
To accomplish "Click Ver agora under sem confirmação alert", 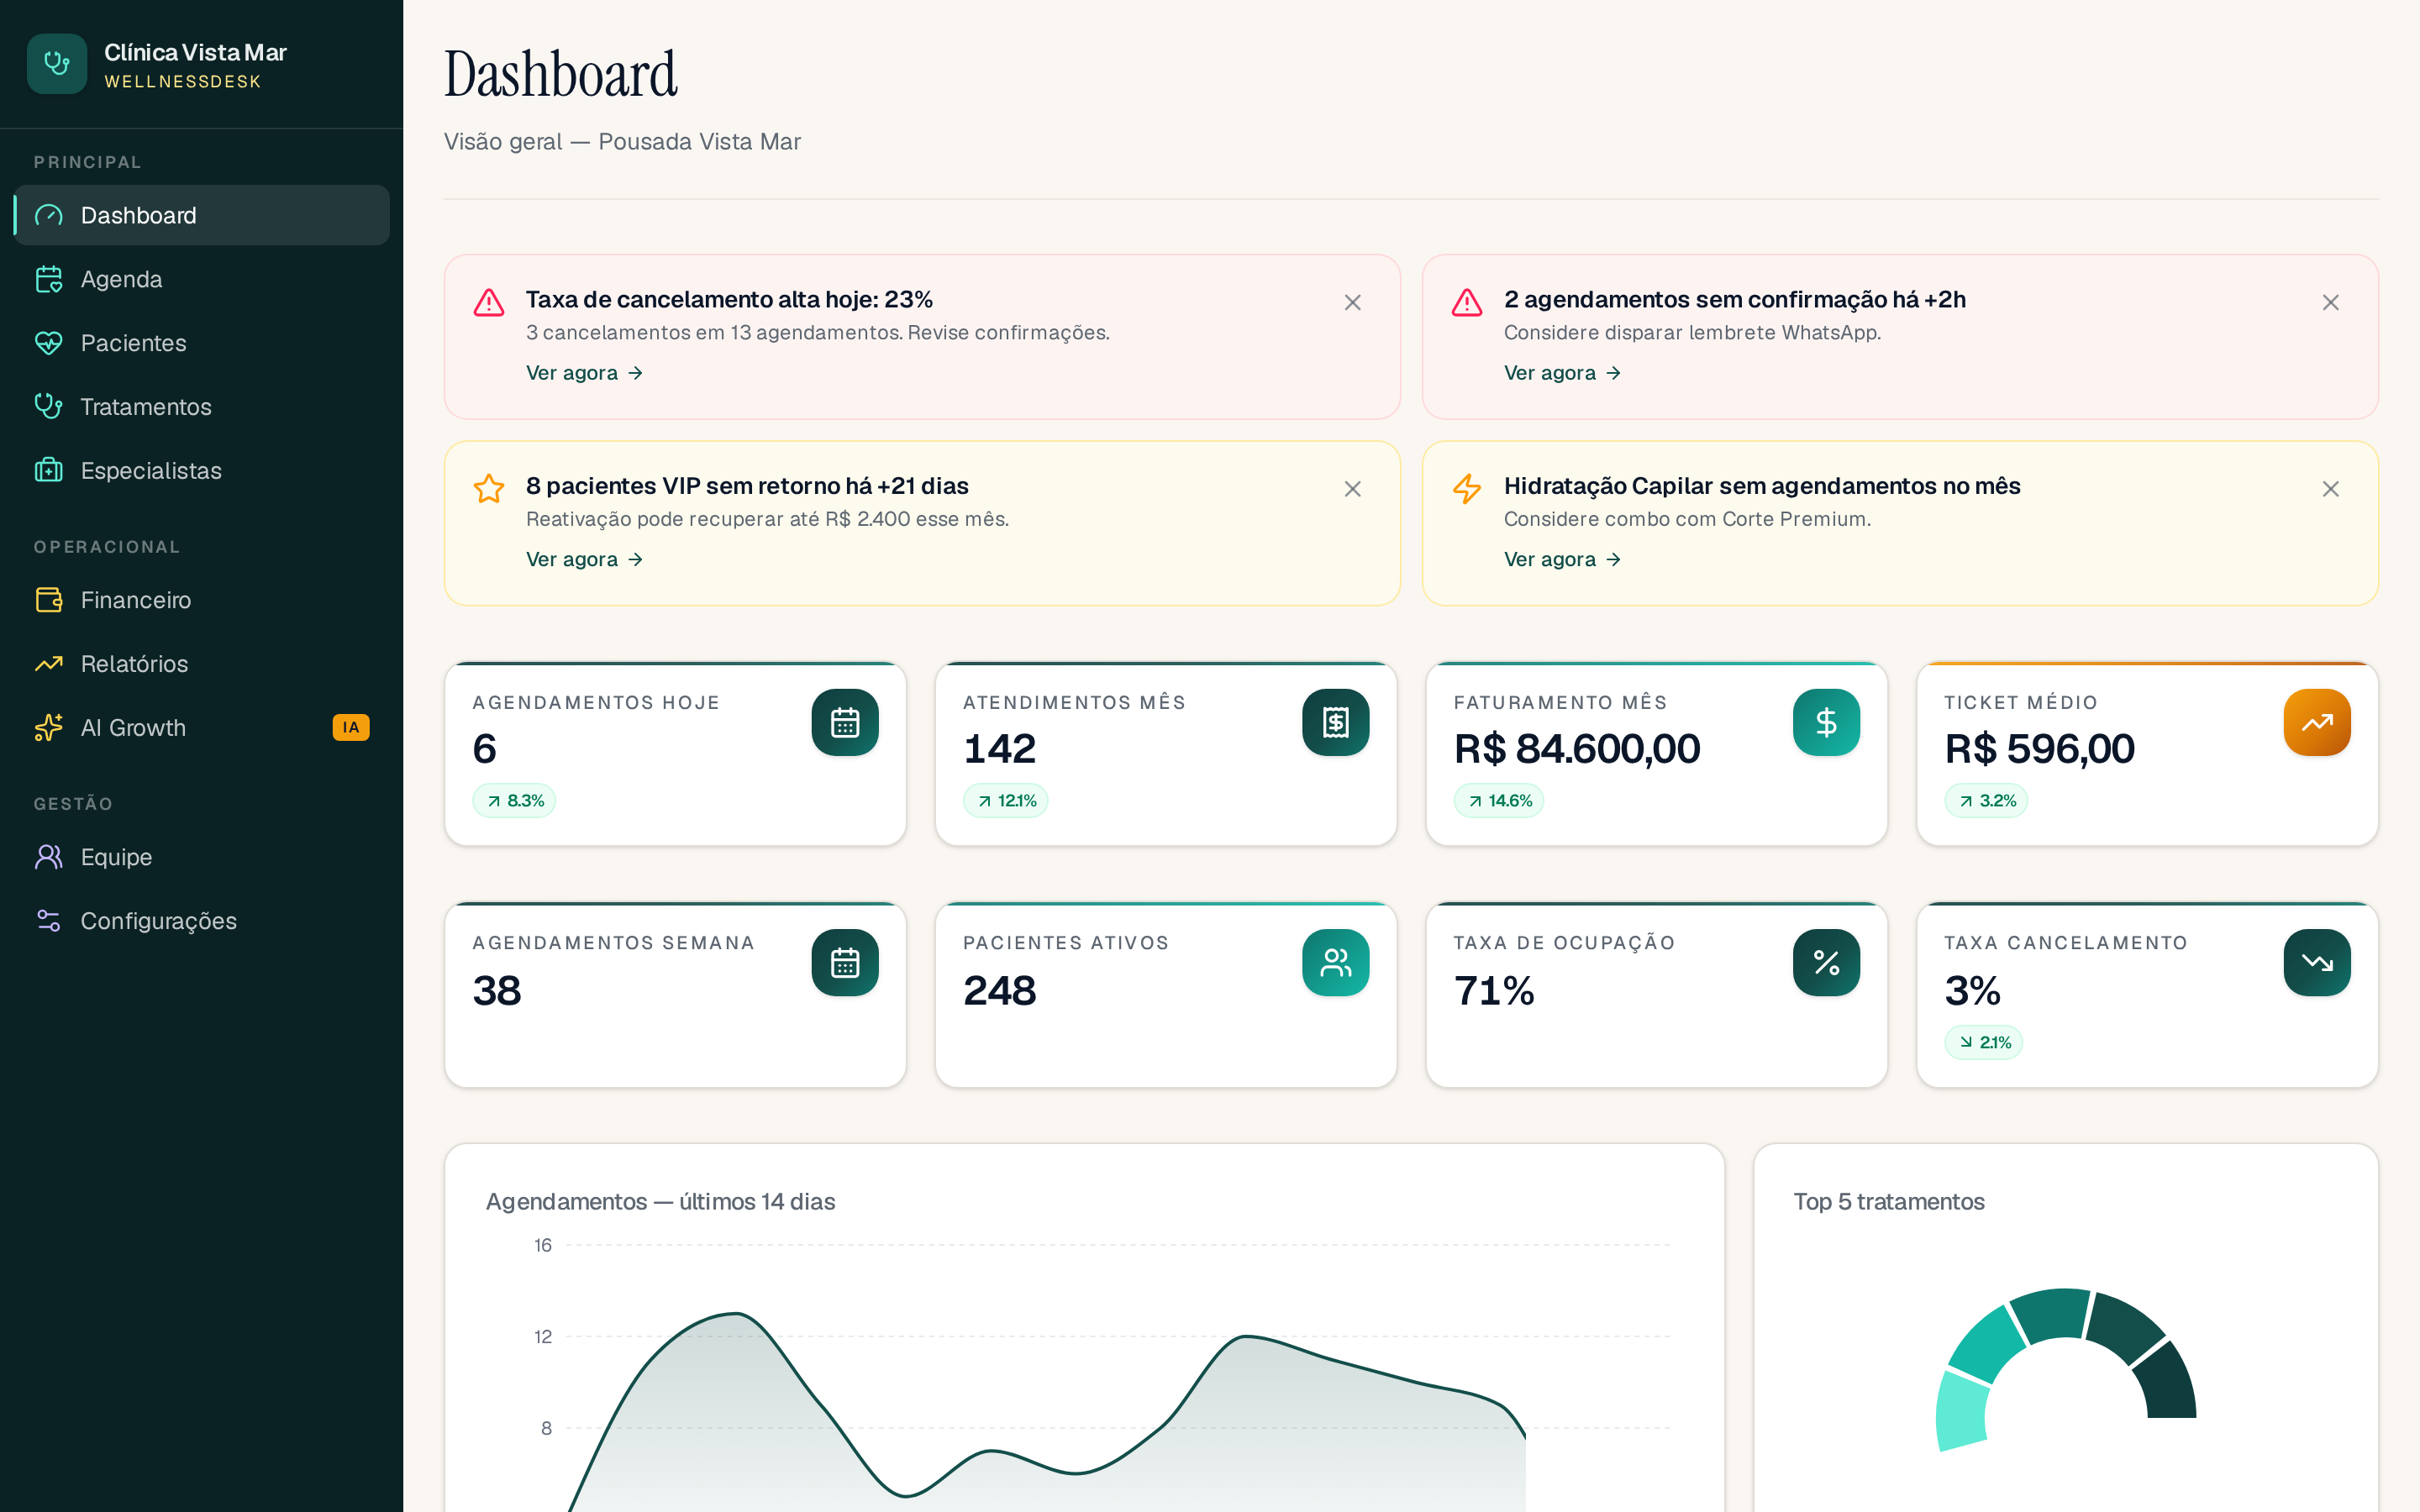I will click(x=1563, y=373).
